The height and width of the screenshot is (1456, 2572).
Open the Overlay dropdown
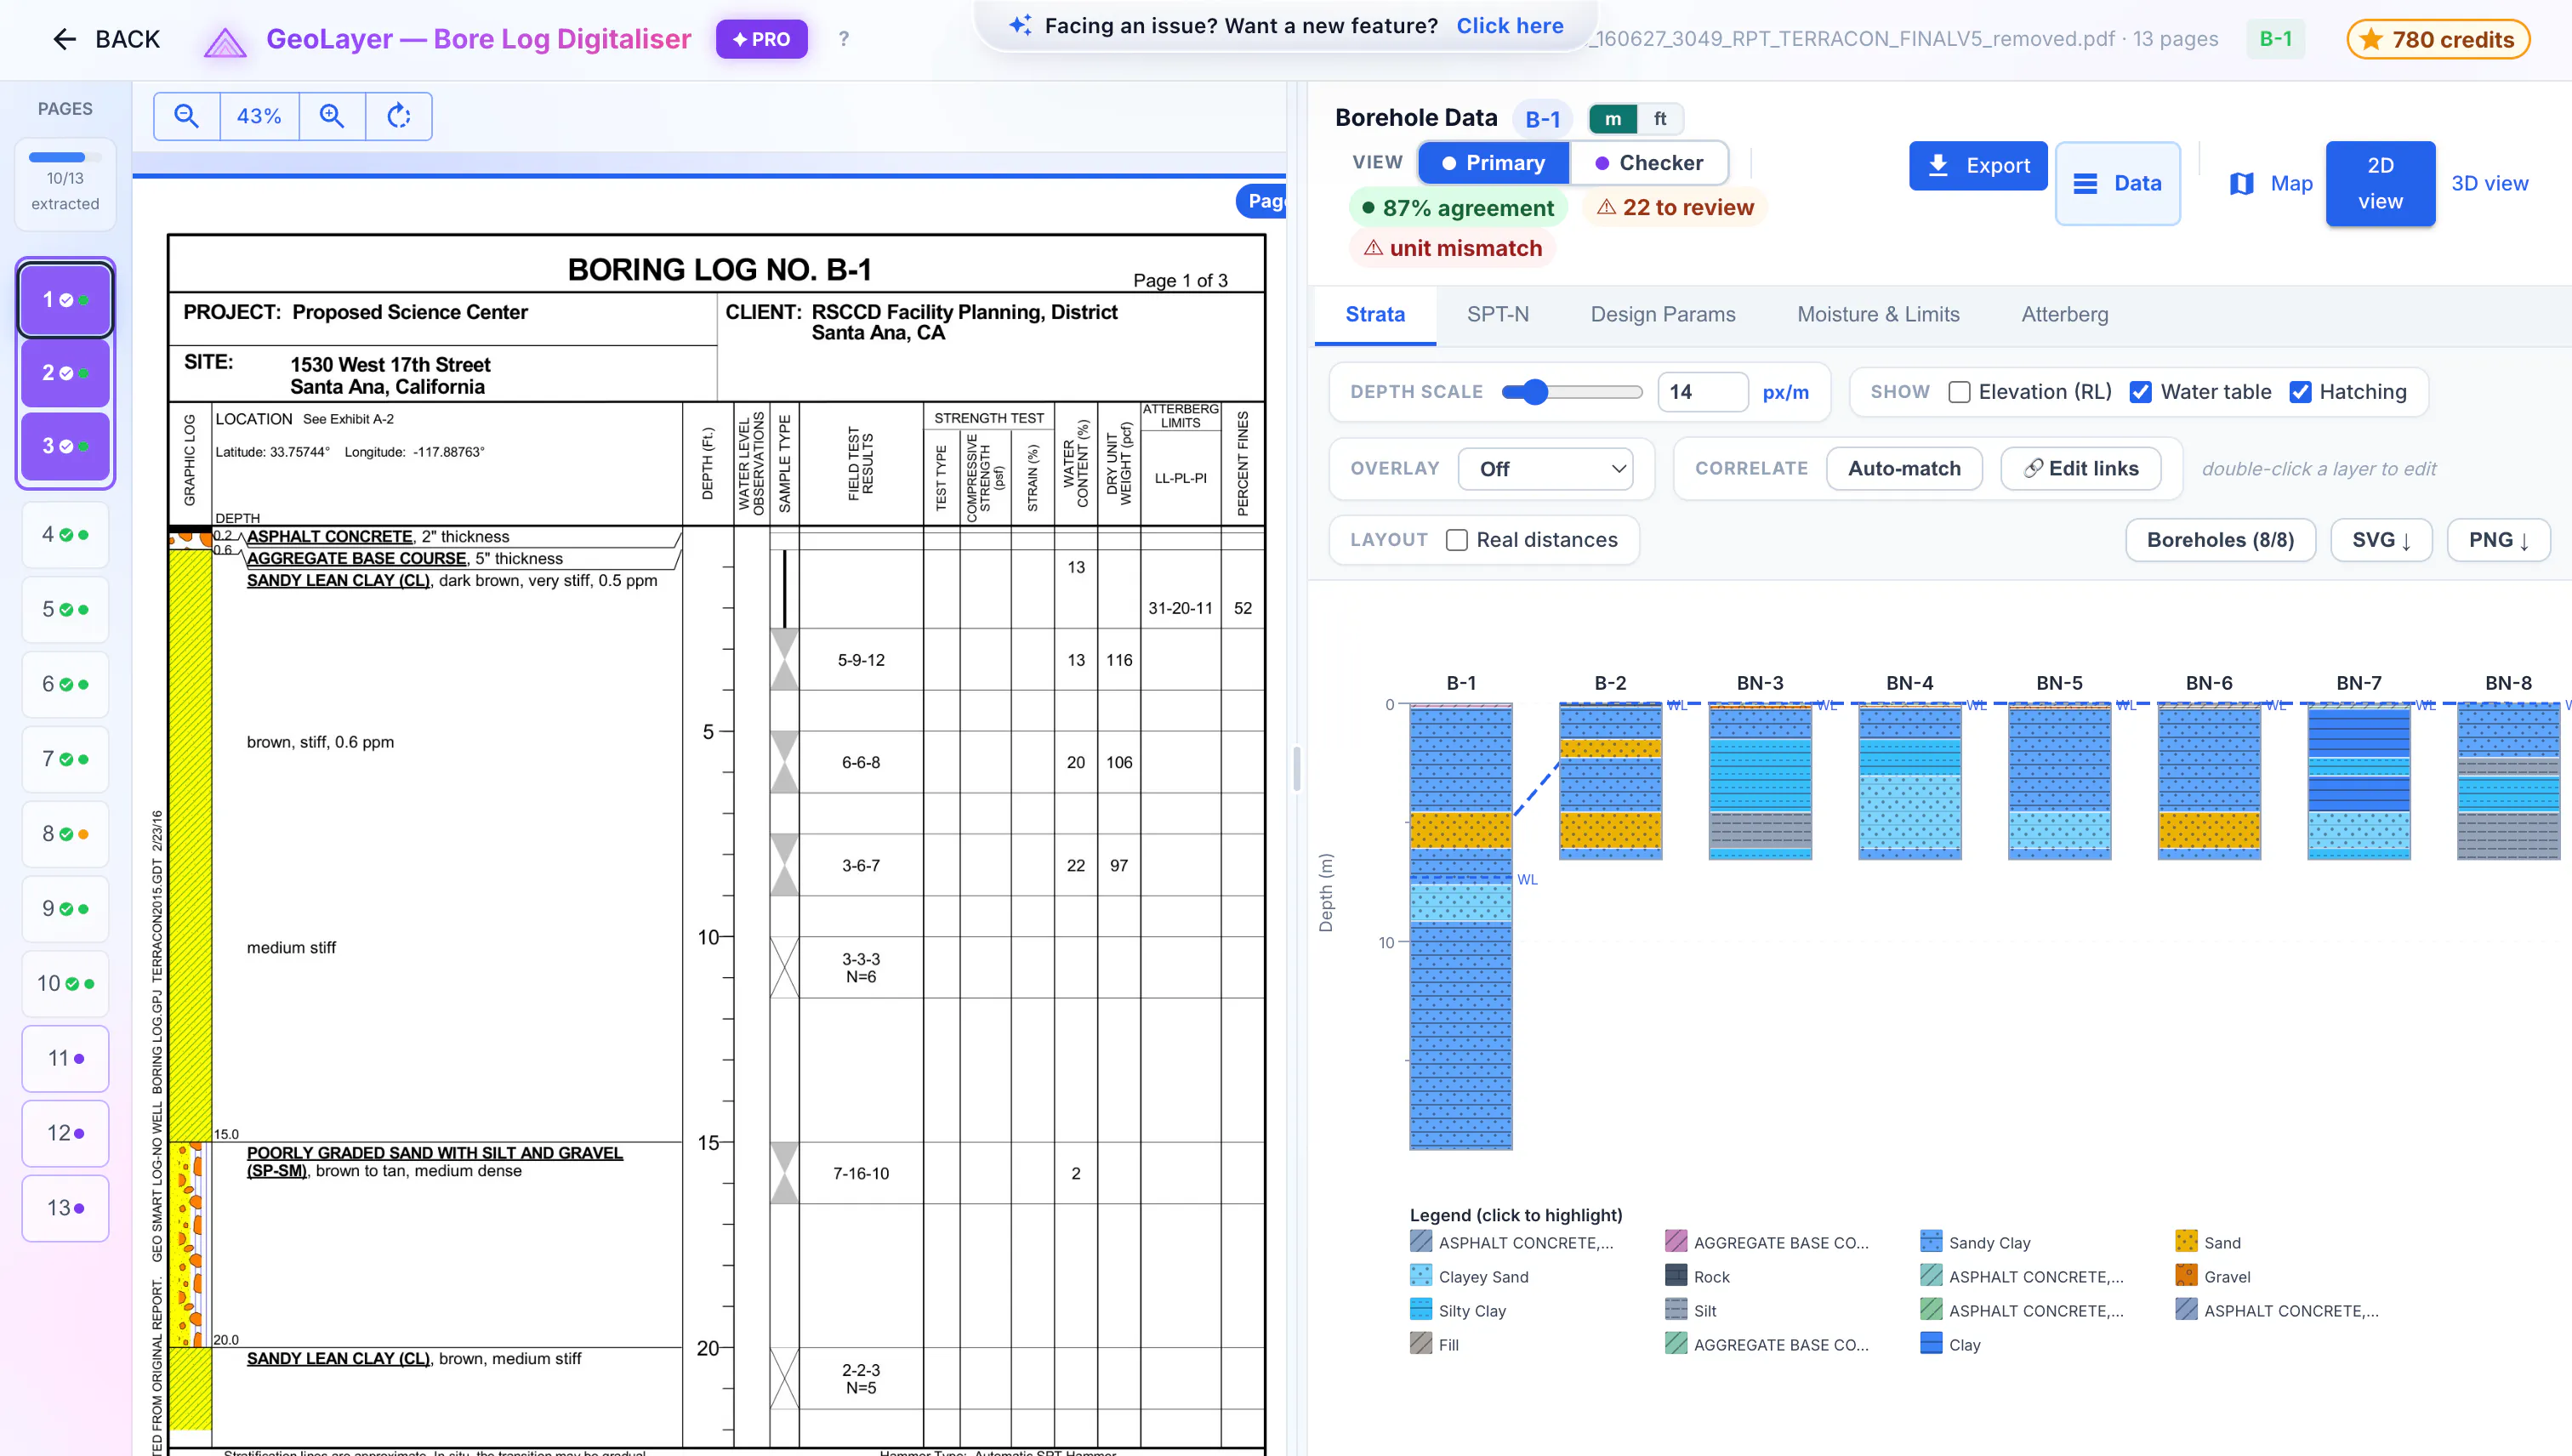tap(1545, 469)
